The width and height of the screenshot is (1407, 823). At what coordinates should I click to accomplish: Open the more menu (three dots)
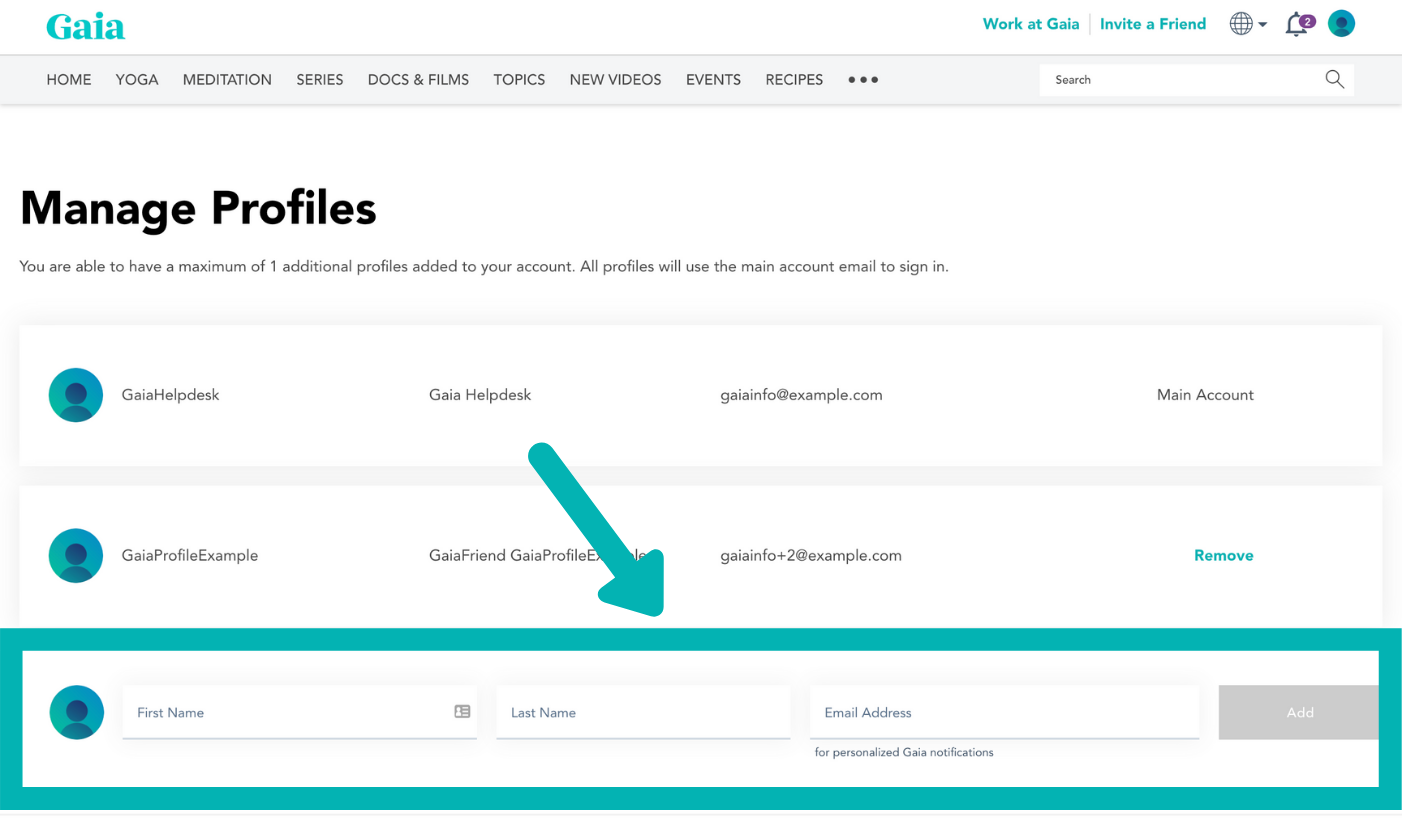click(862, 80)
